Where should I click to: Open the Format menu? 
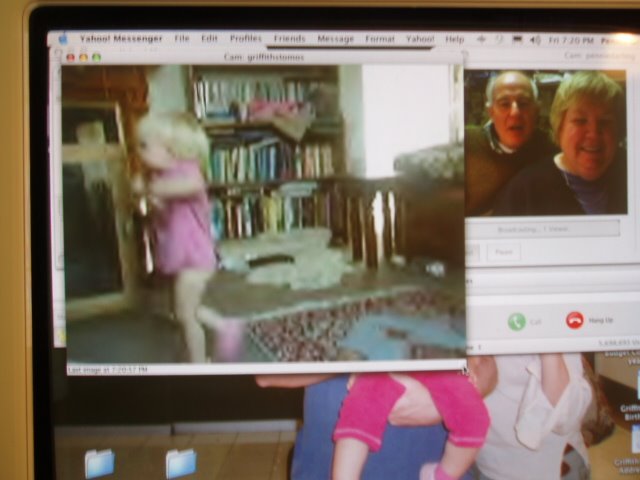click(380, 39)
